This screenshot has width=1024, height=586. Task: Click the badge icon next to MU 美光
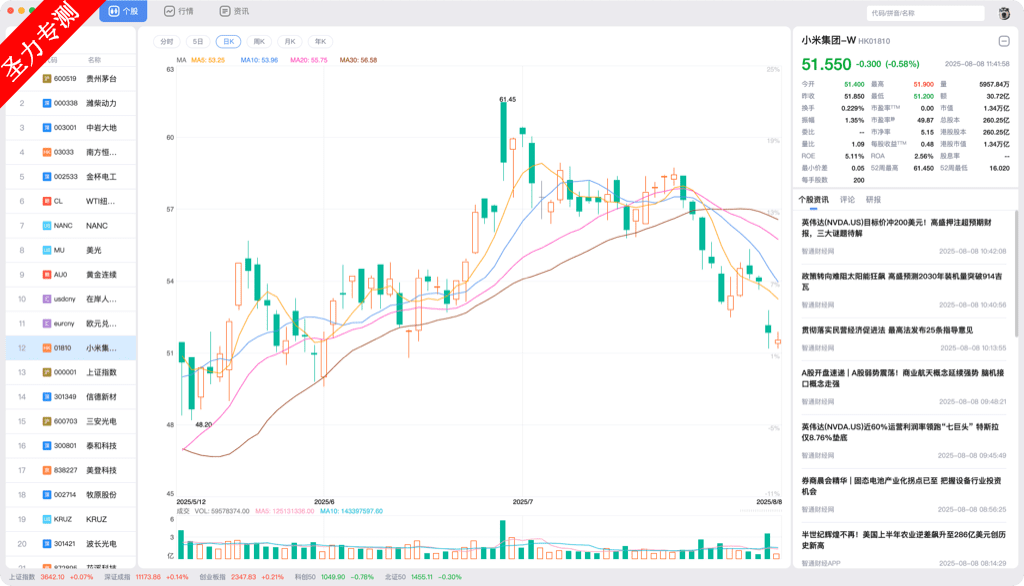[46, 250]
